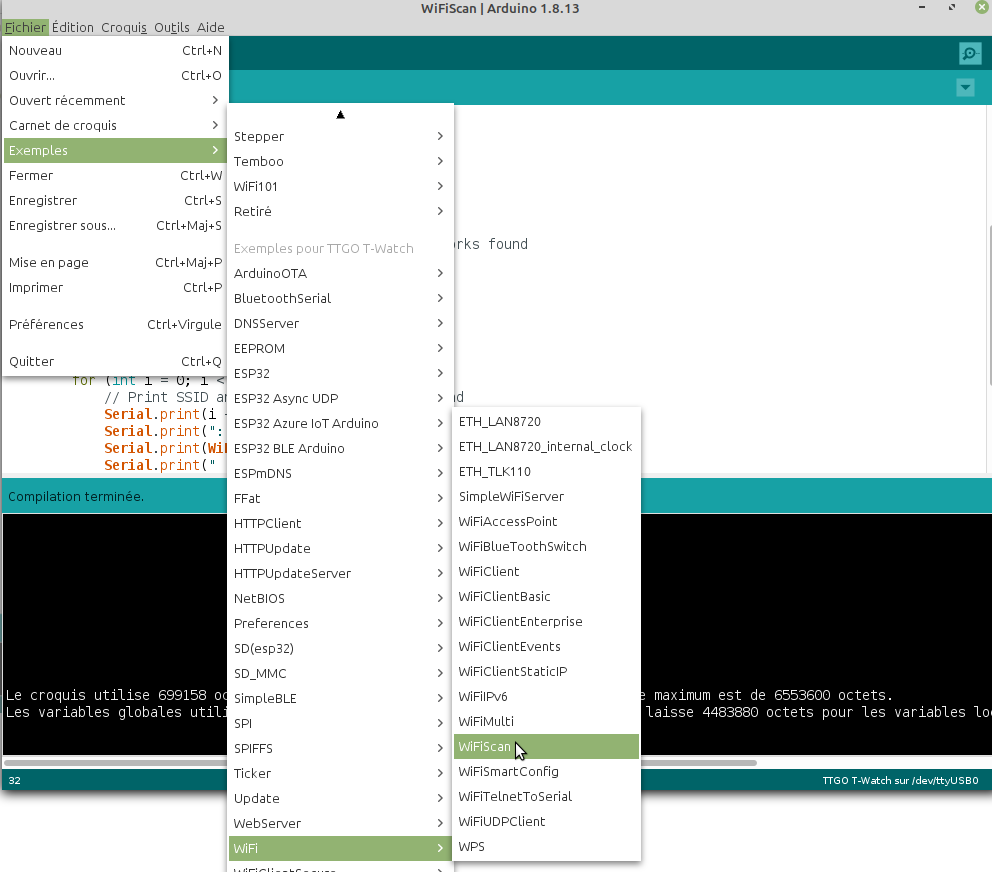This screenshot has height=872, width=992.
Task: Select Mise en page entry
Action: (x=115, y=263)
